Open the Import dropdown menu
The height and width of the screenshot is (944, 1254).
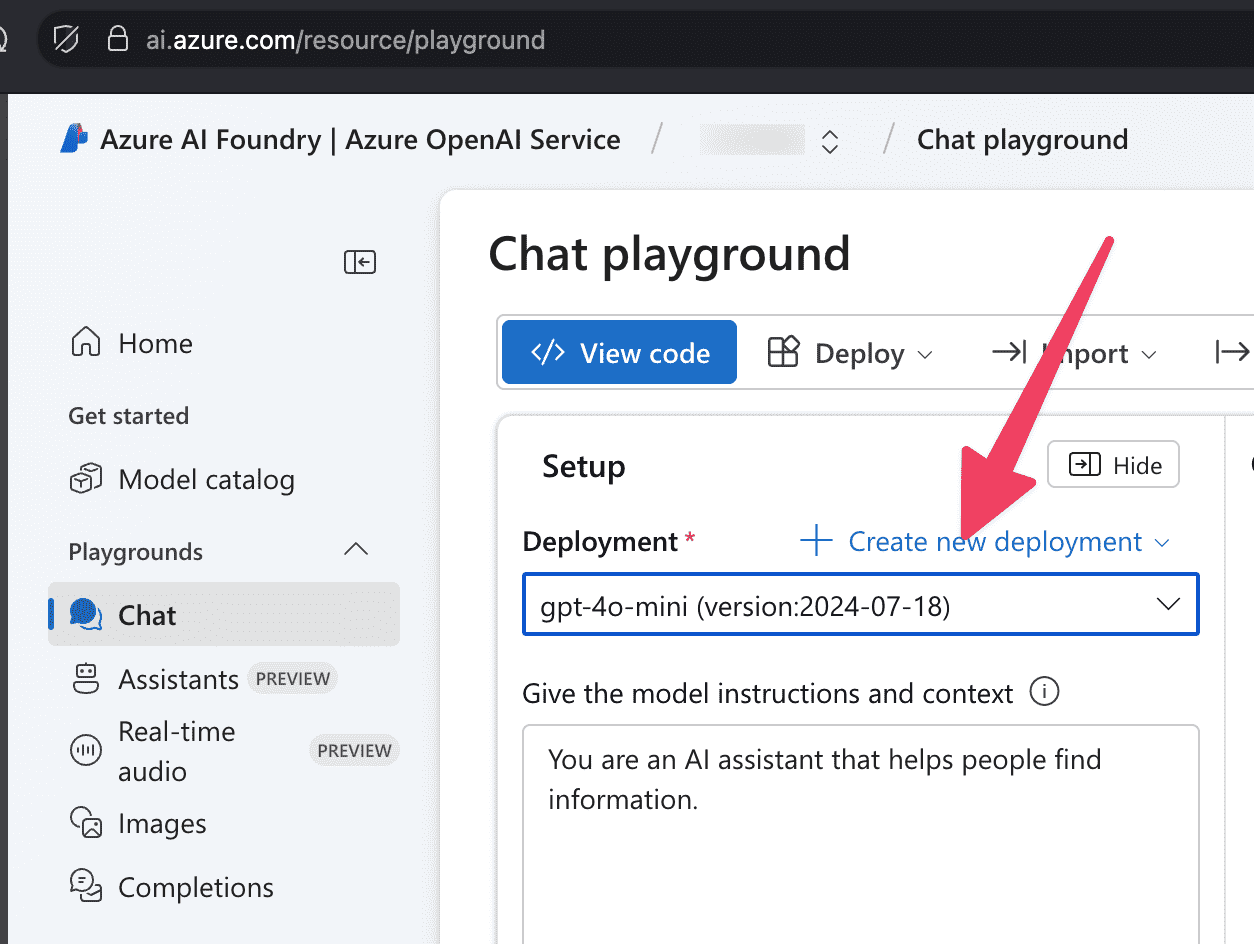point(1074,353)
